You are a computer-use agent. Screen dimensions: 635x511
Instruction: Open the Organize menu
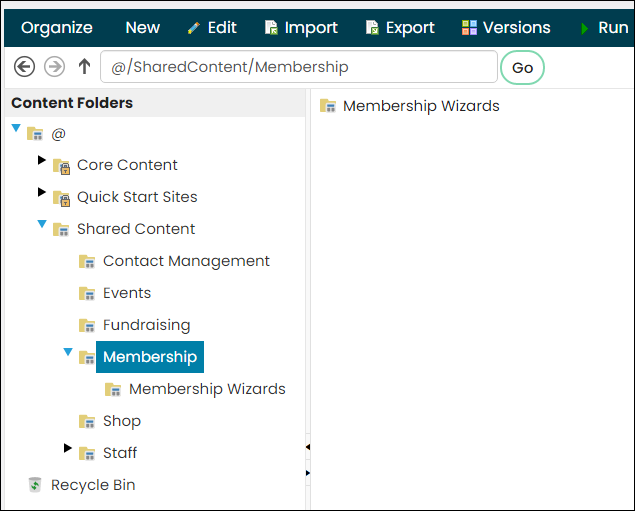pyautogui.click(x=57, y=28)
